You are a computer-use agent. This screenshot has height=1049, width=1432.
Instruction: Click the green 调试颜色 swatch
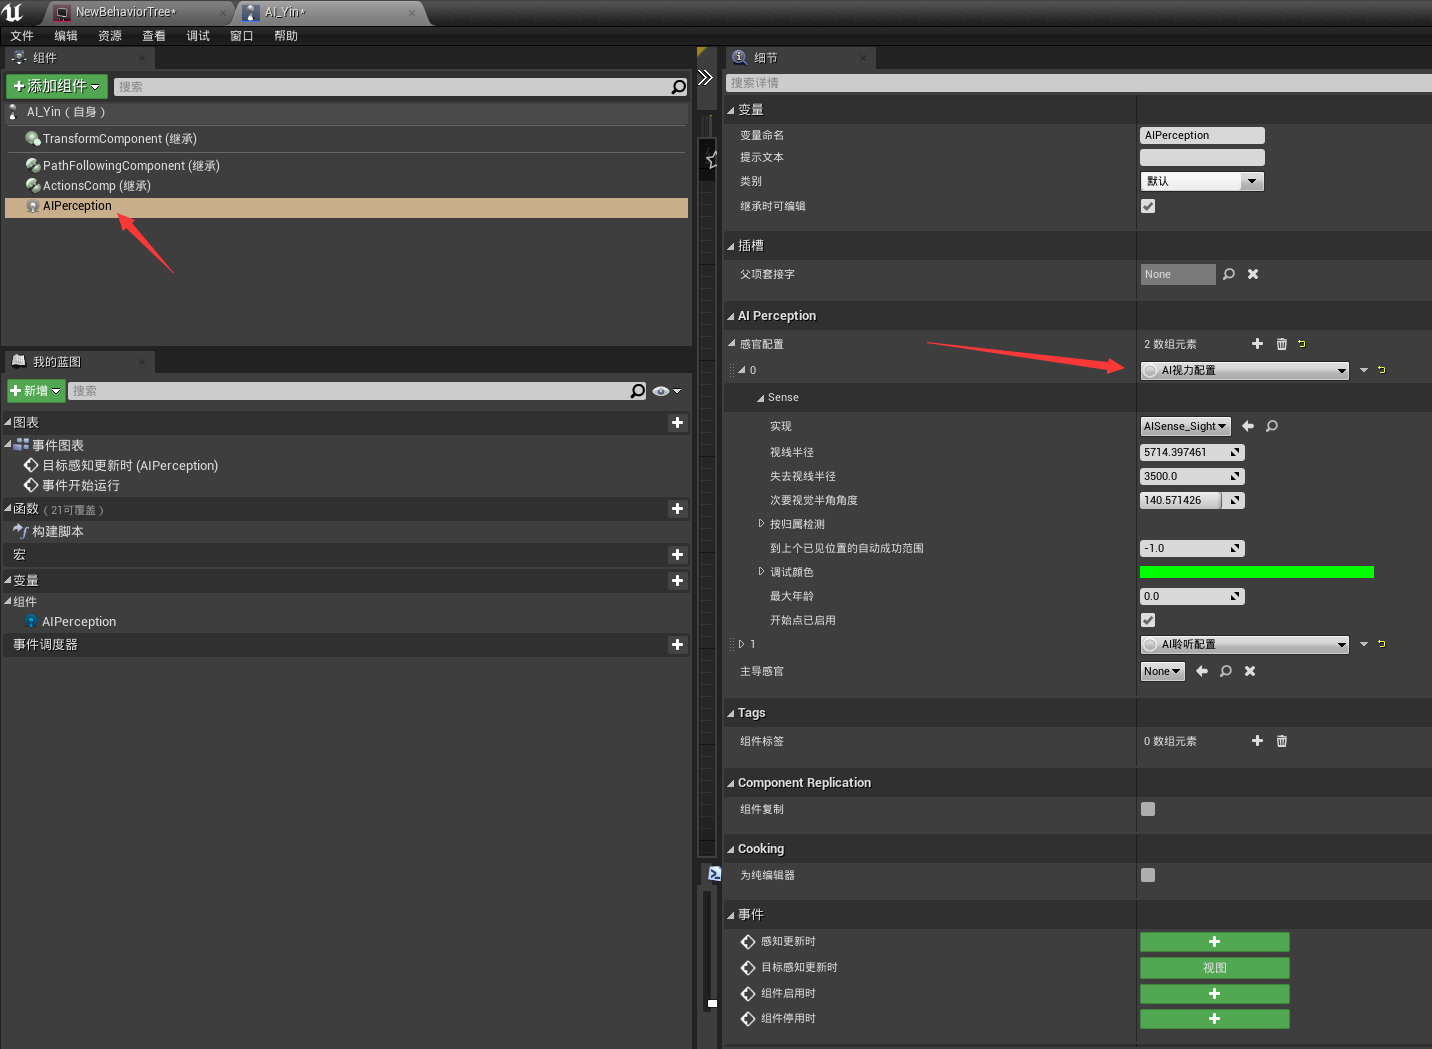[x=1256, y=572]
